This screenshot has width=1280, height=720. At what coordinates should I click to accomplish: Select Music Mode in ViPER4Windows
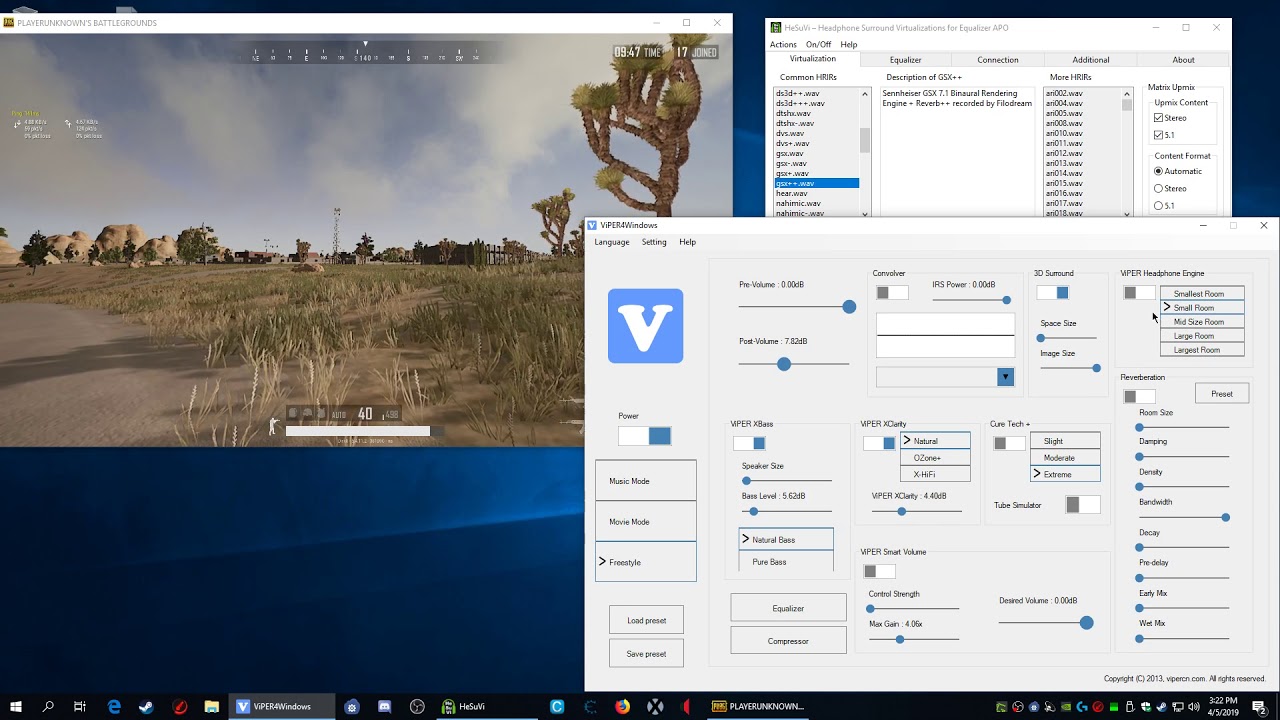tap(646, 481)
